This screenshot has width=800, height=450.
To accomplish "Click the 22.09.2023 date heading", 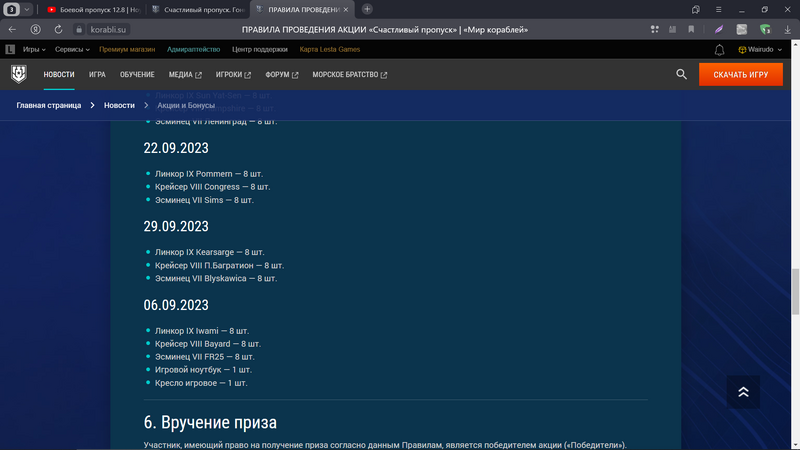I will [x=176, y=148].
